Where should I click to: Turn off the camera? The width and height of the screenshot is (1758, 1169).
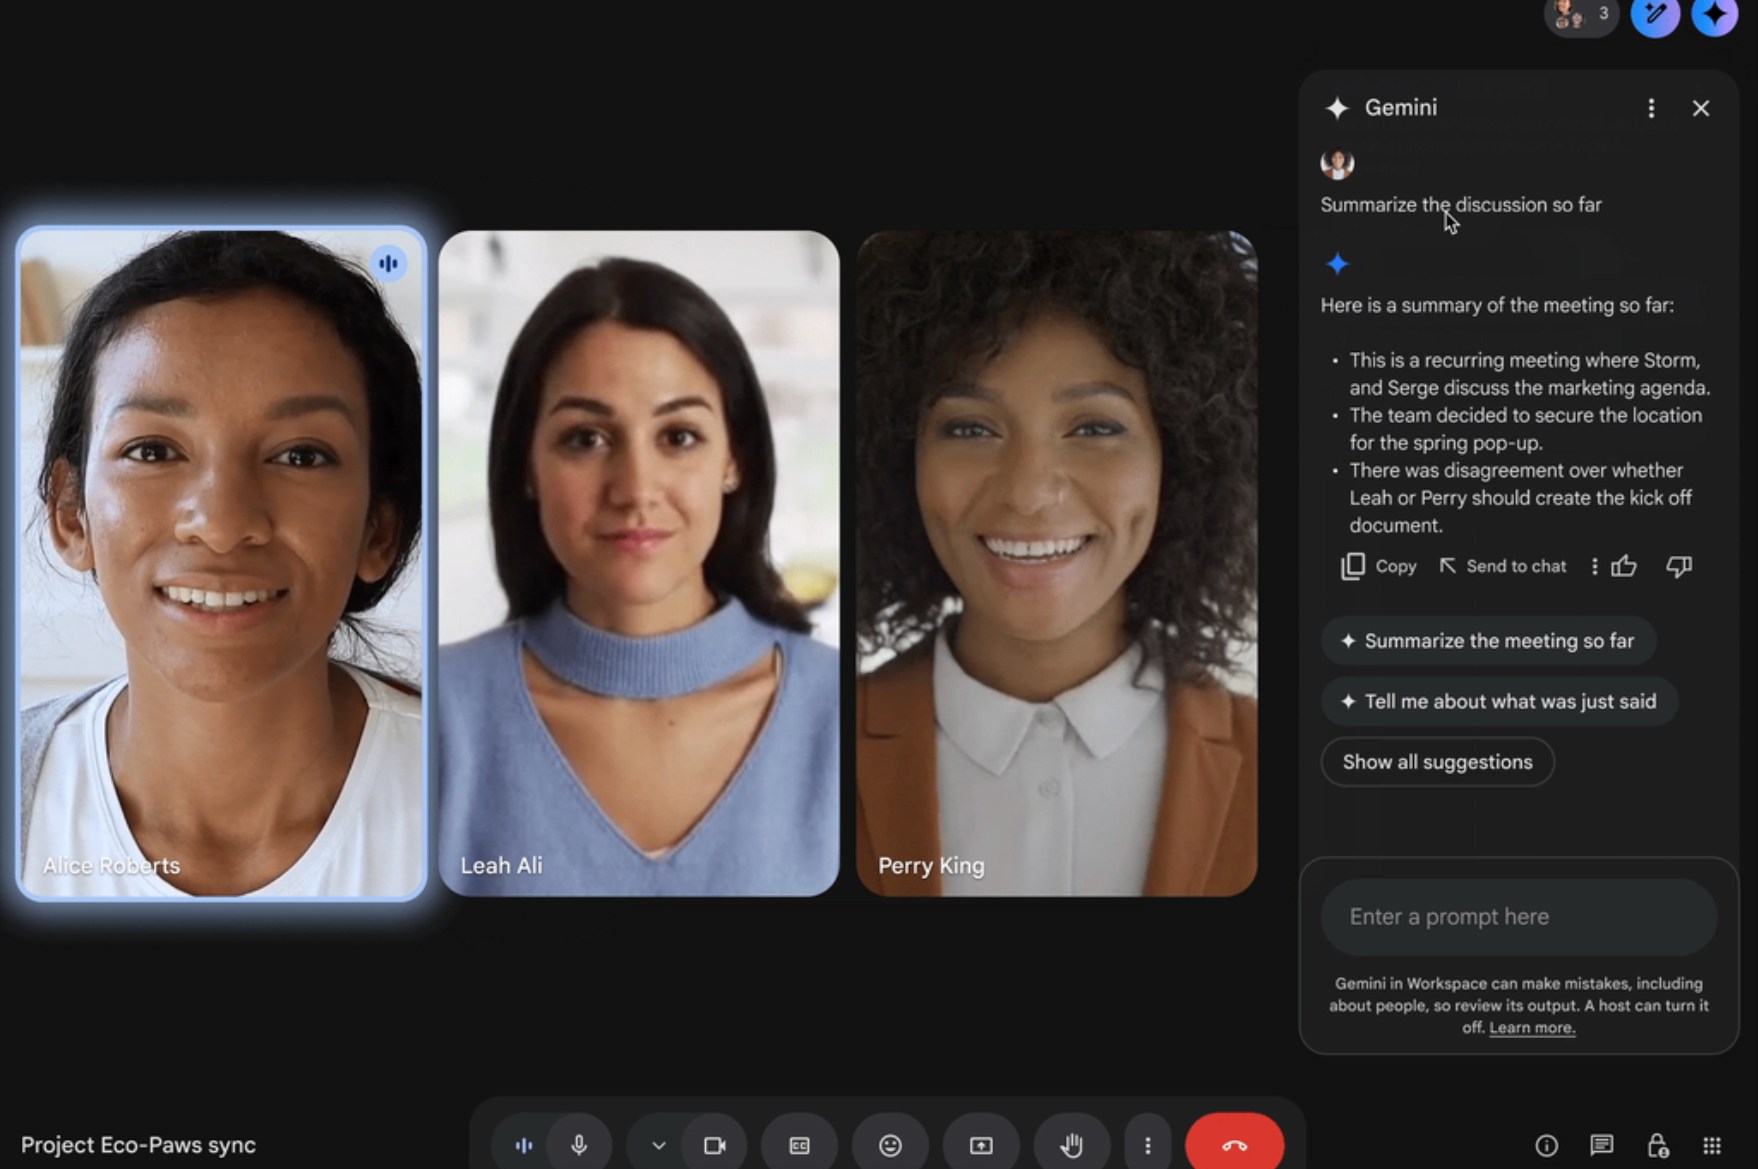714,1145
